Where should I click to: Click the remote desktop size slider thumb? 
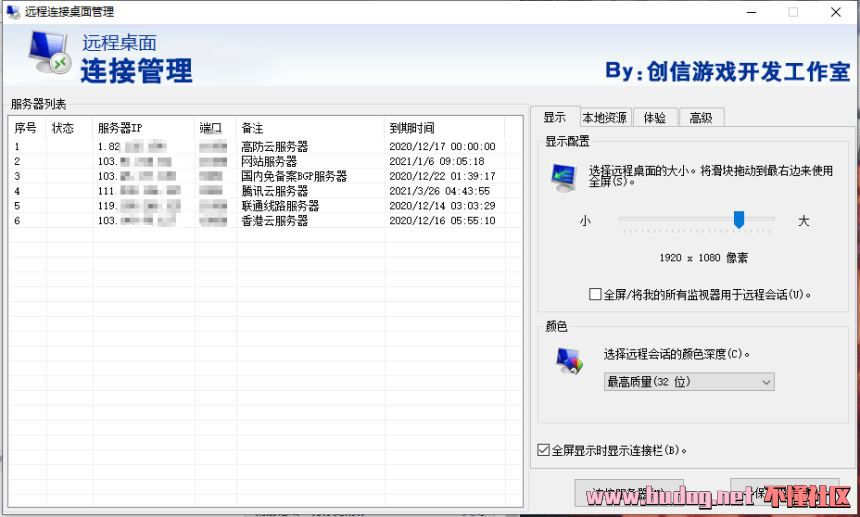tap(739, 219)
